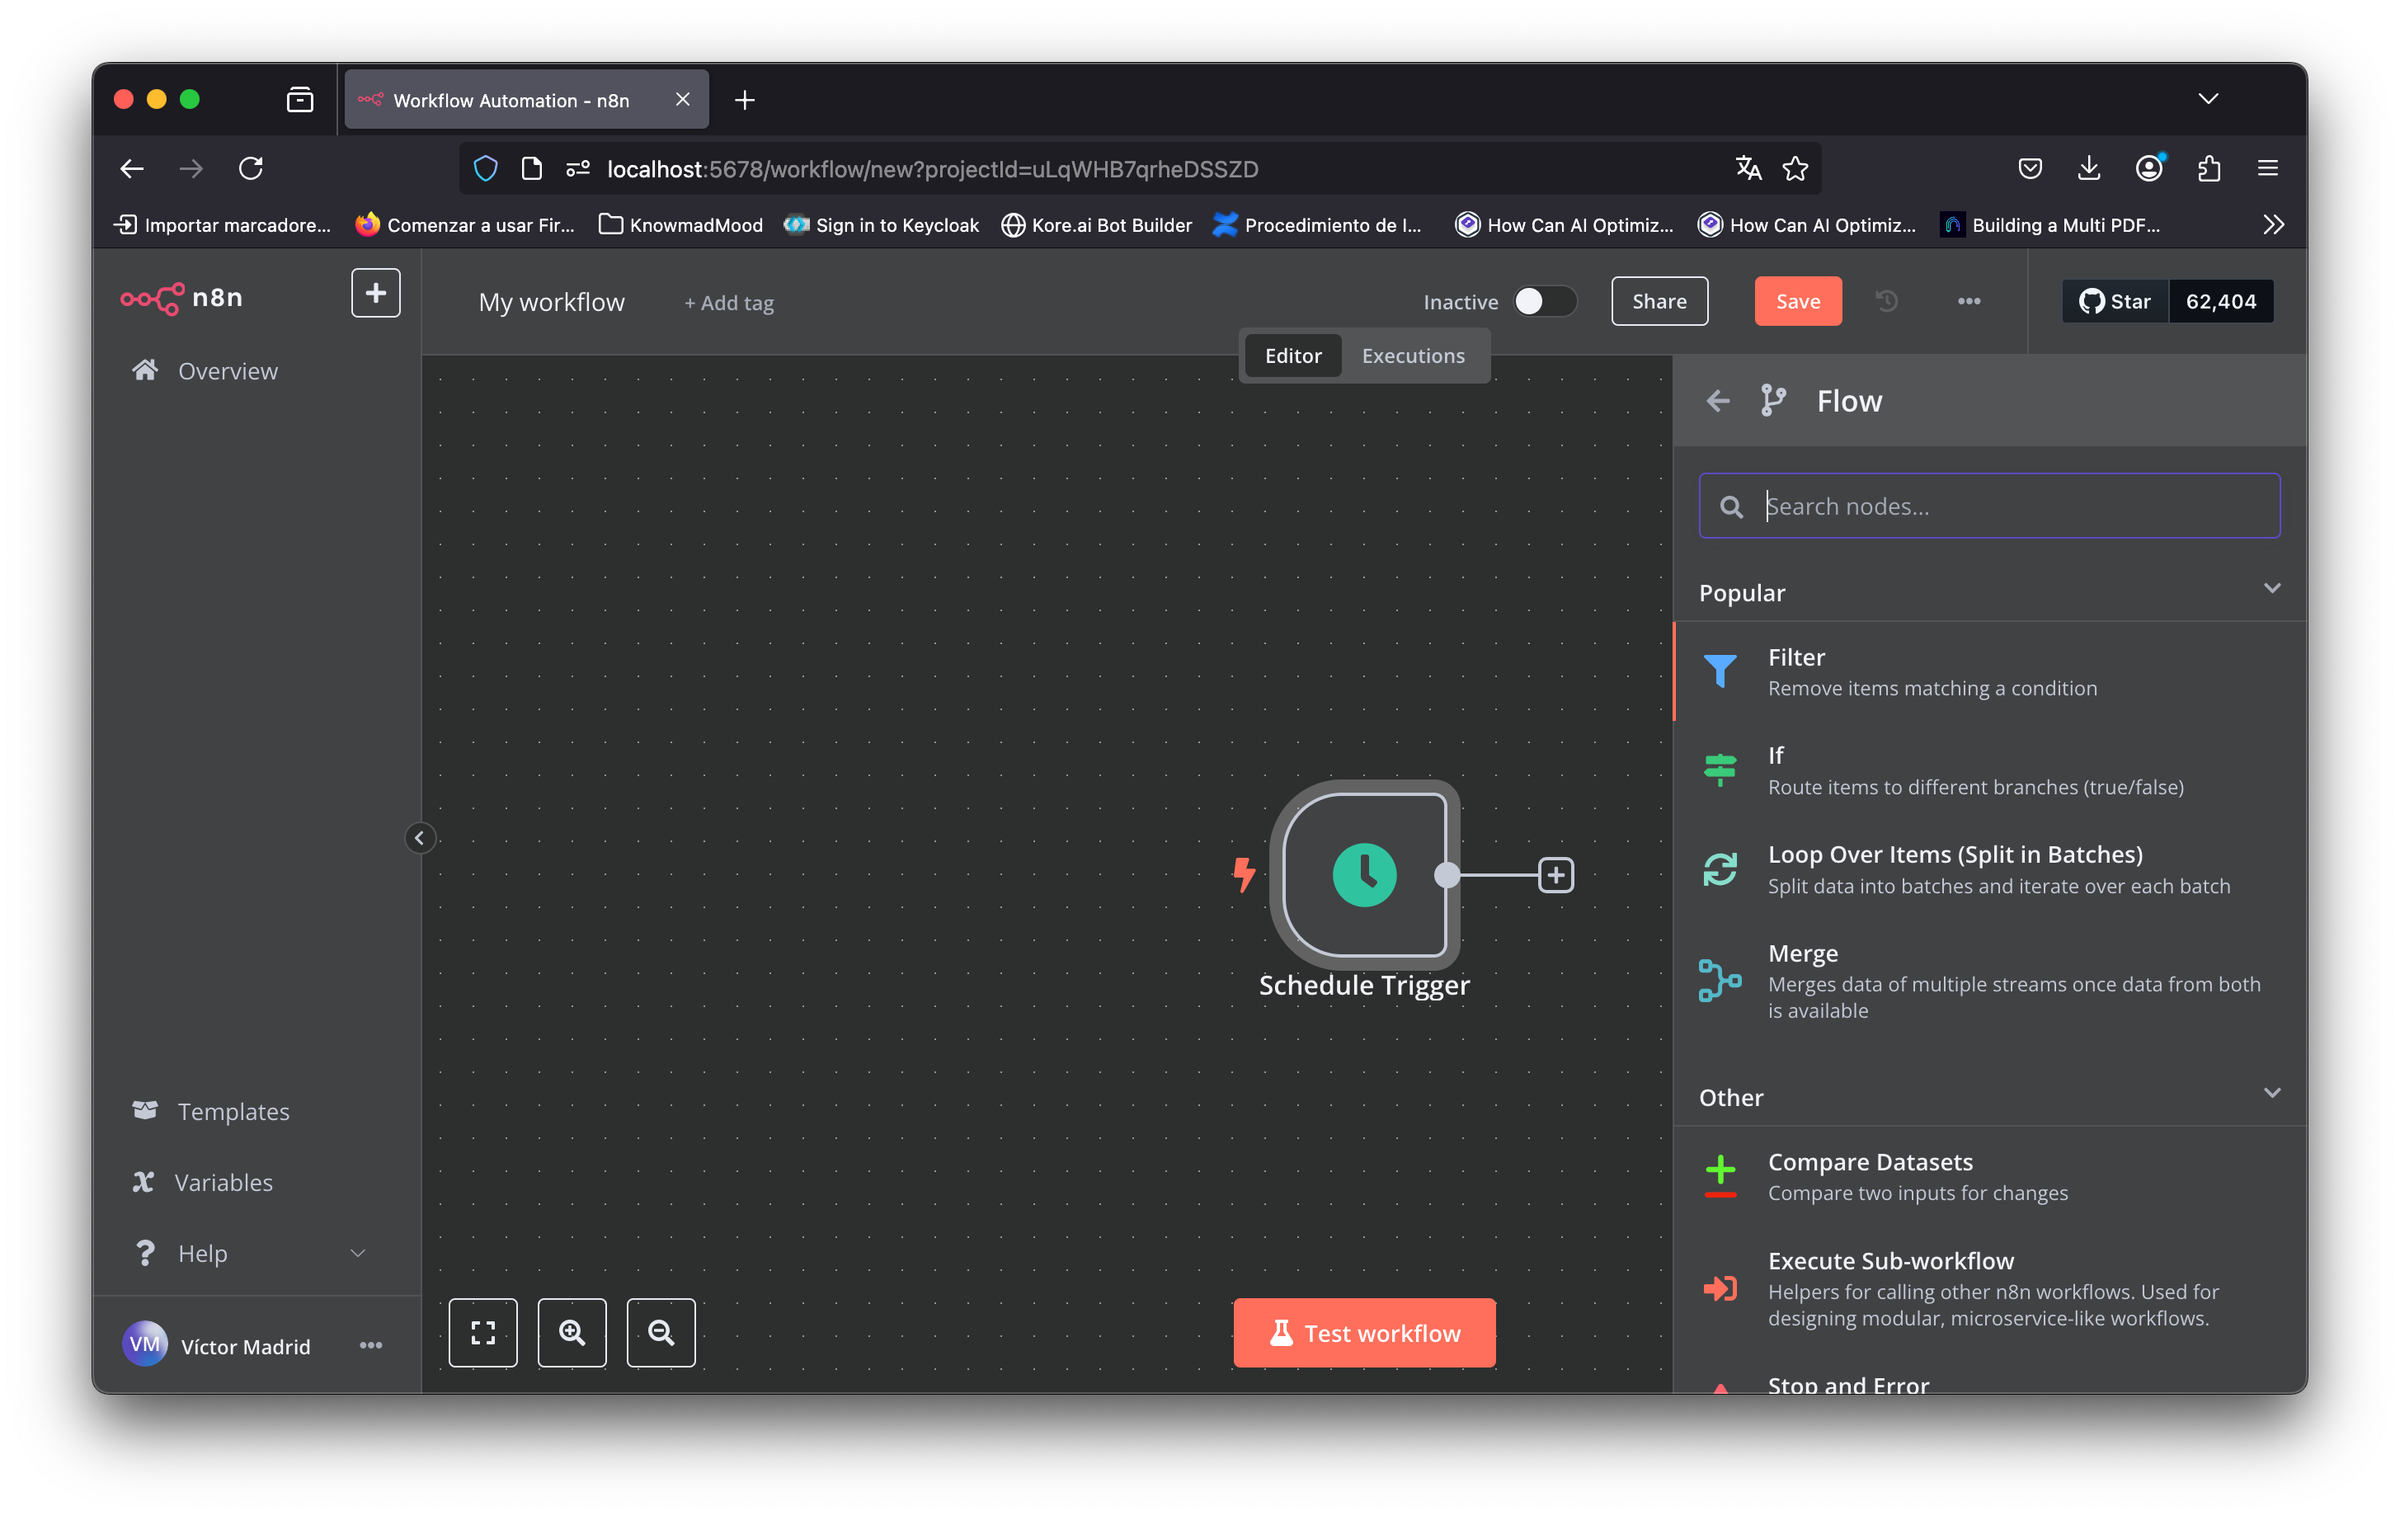Click the Merge node icon
The width and height of the screenshot is (2400, 1516).
(1720, 980)
